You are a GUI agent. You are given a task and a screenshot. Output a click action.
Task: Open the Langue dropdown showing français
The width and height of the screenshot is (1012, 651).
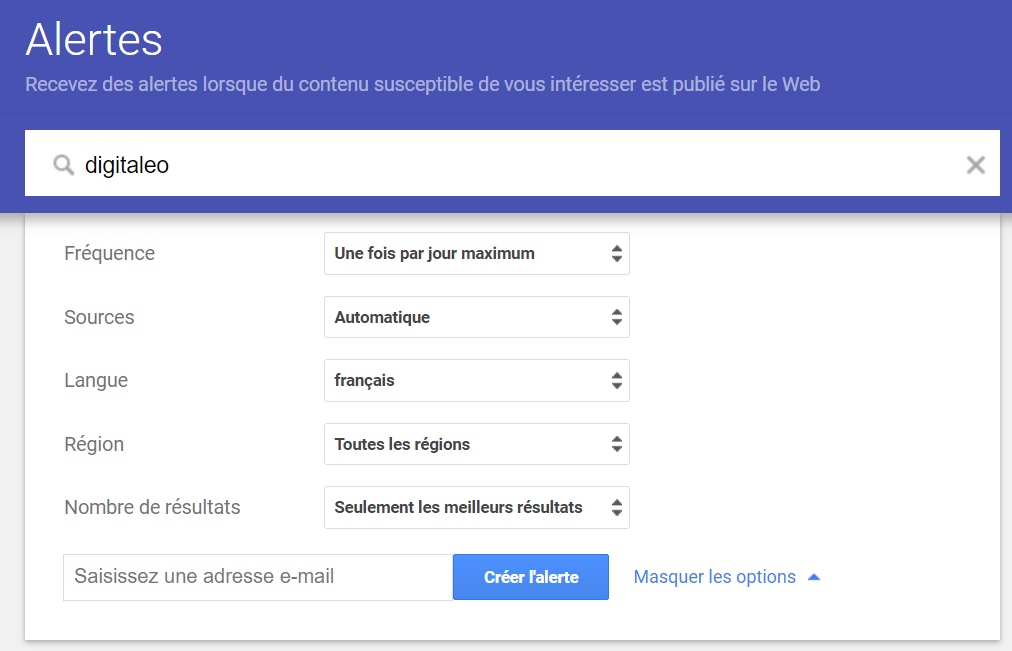[476, 380]
